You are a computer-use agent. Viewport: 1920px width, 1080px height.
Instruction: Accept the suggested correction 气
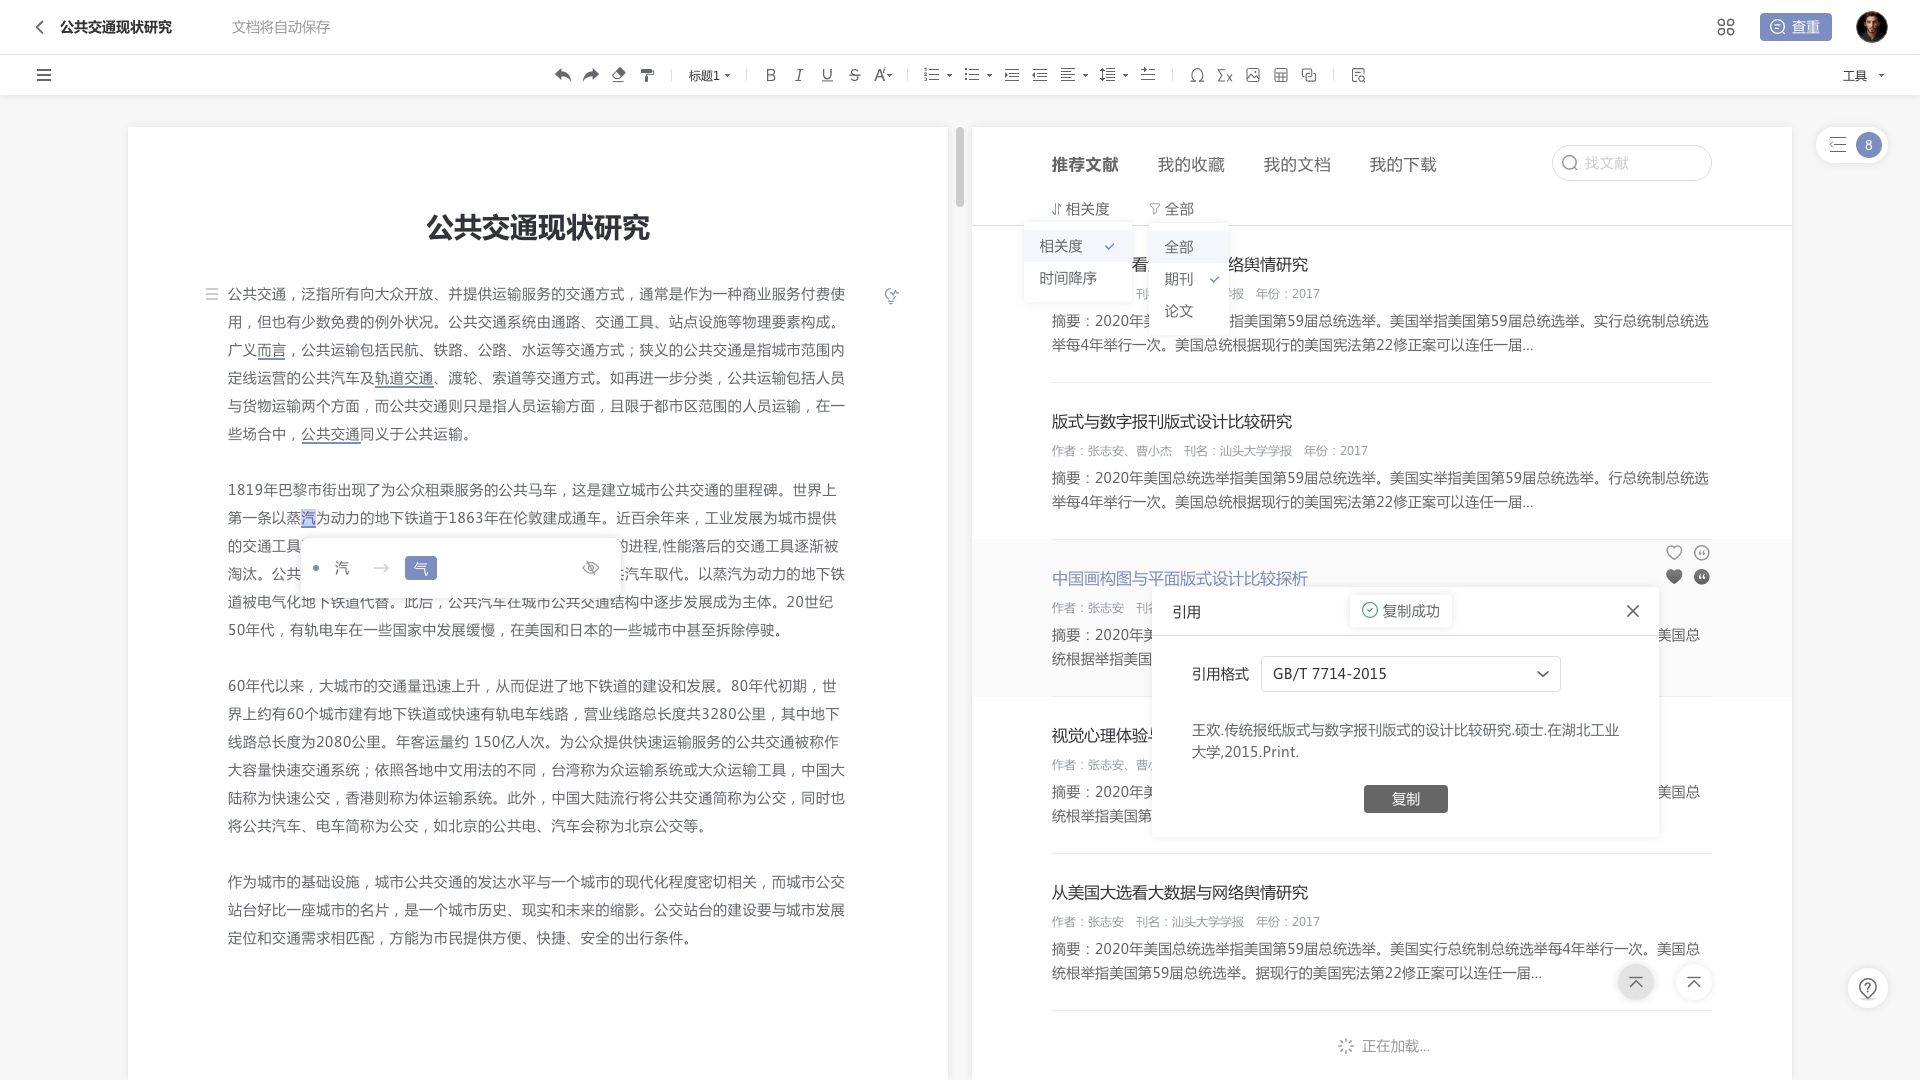[421, 568]
